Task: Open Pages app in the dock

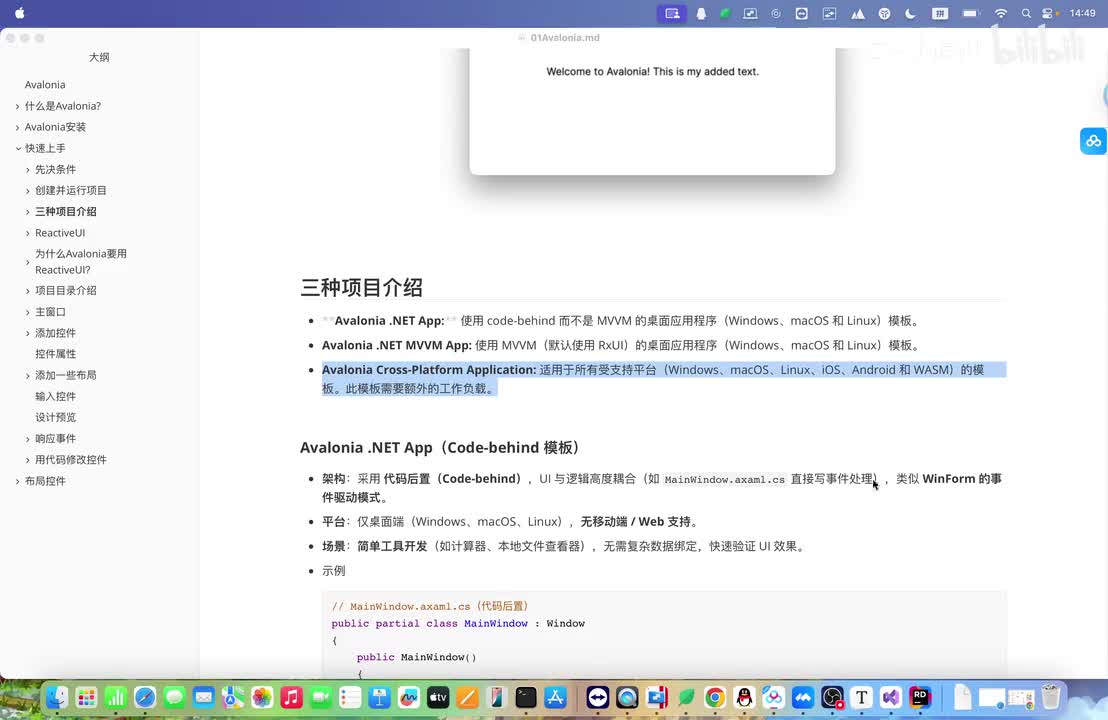Action: [x=467, y=698]
